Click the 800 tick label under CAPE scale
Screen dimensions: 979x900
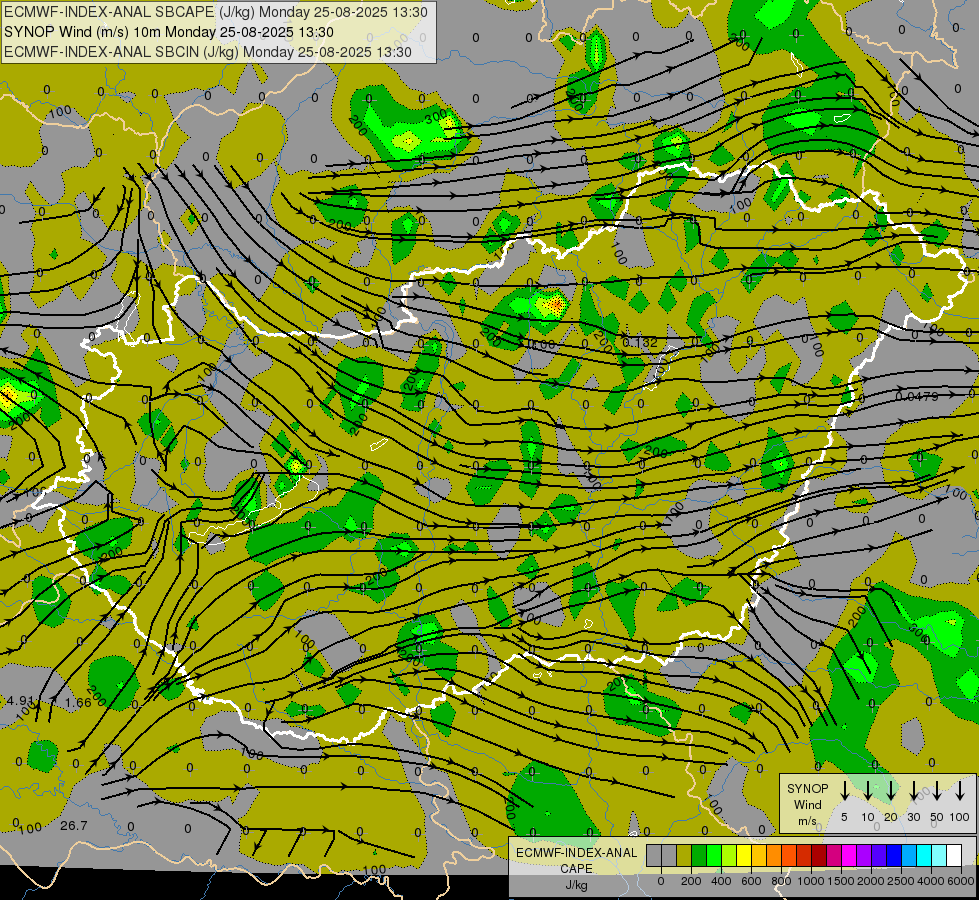pos(781,881)
